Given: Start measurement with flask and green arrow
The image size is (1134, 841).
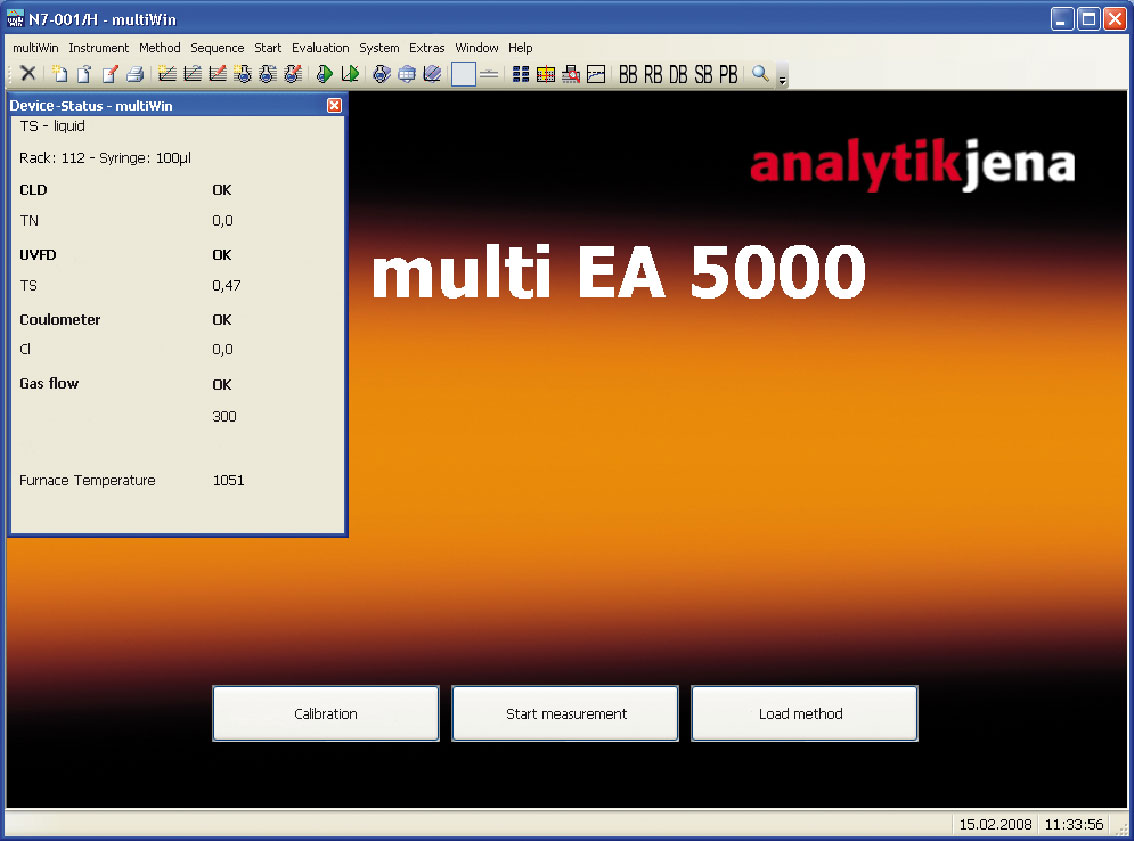Looking at the screenshot, I should [x=325, y=73].
